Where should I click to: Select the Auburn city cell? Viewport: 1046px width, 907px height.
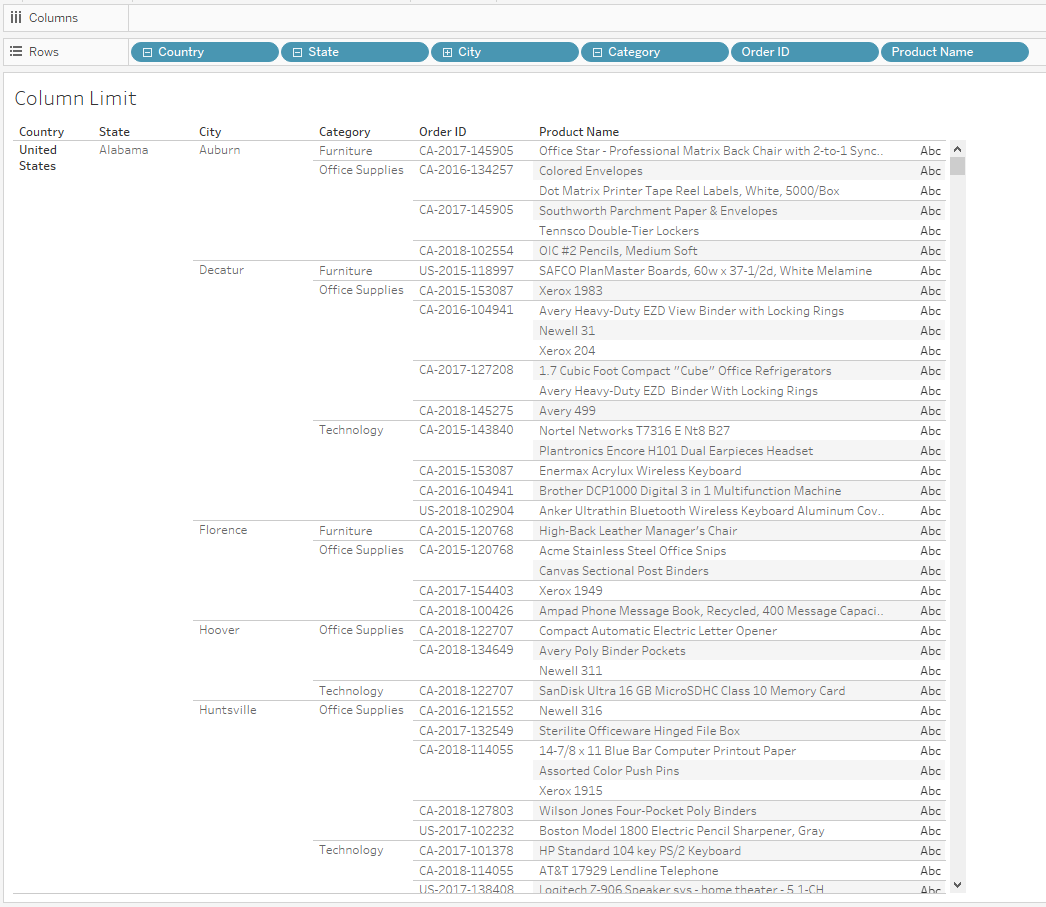click(219, 150)
